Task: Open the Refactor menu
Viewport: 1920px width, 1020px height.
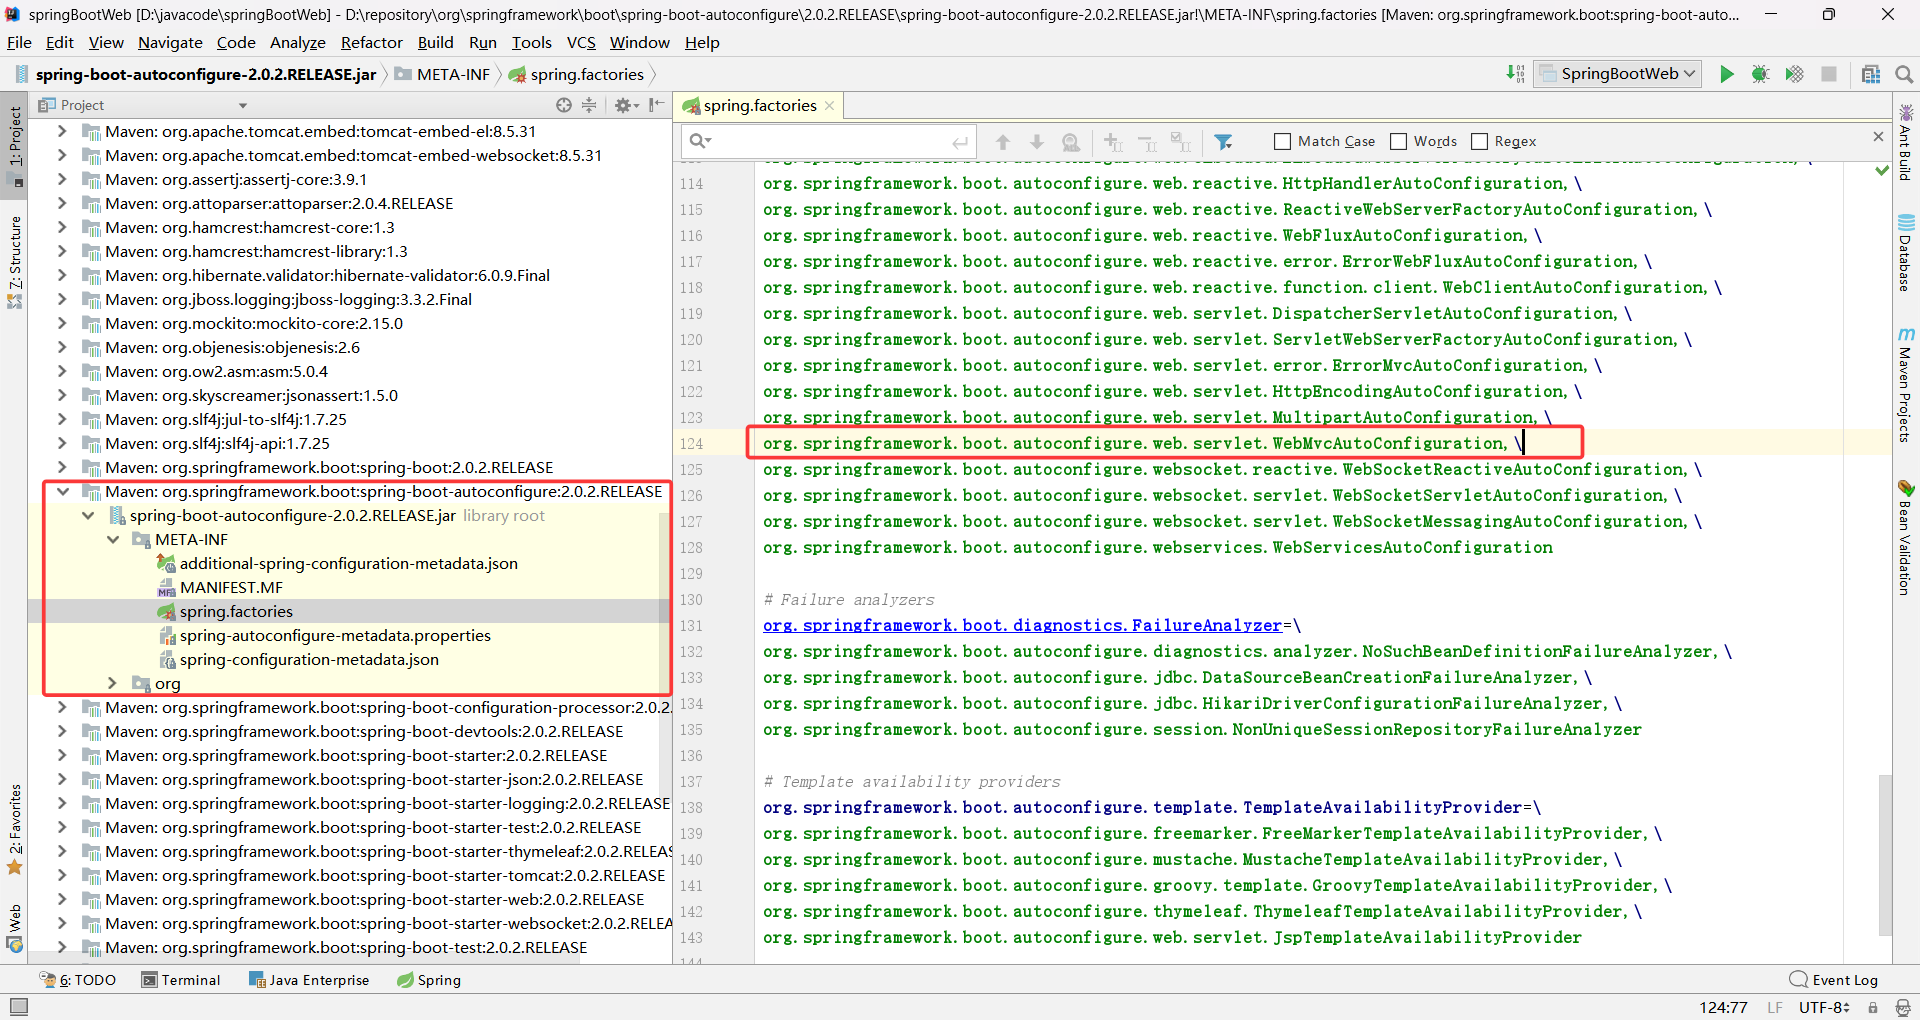Action: click(371, 42)
